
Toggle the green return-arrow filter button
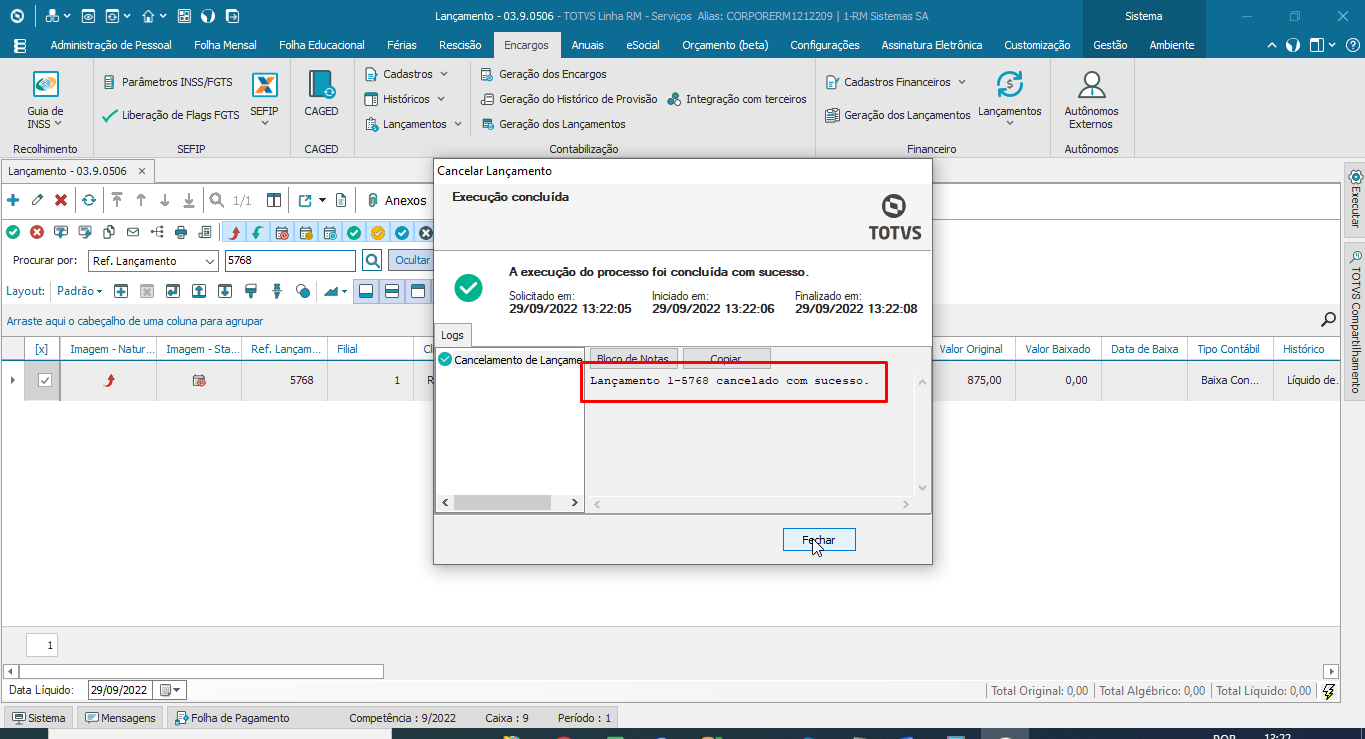click(x=258, y=232)
